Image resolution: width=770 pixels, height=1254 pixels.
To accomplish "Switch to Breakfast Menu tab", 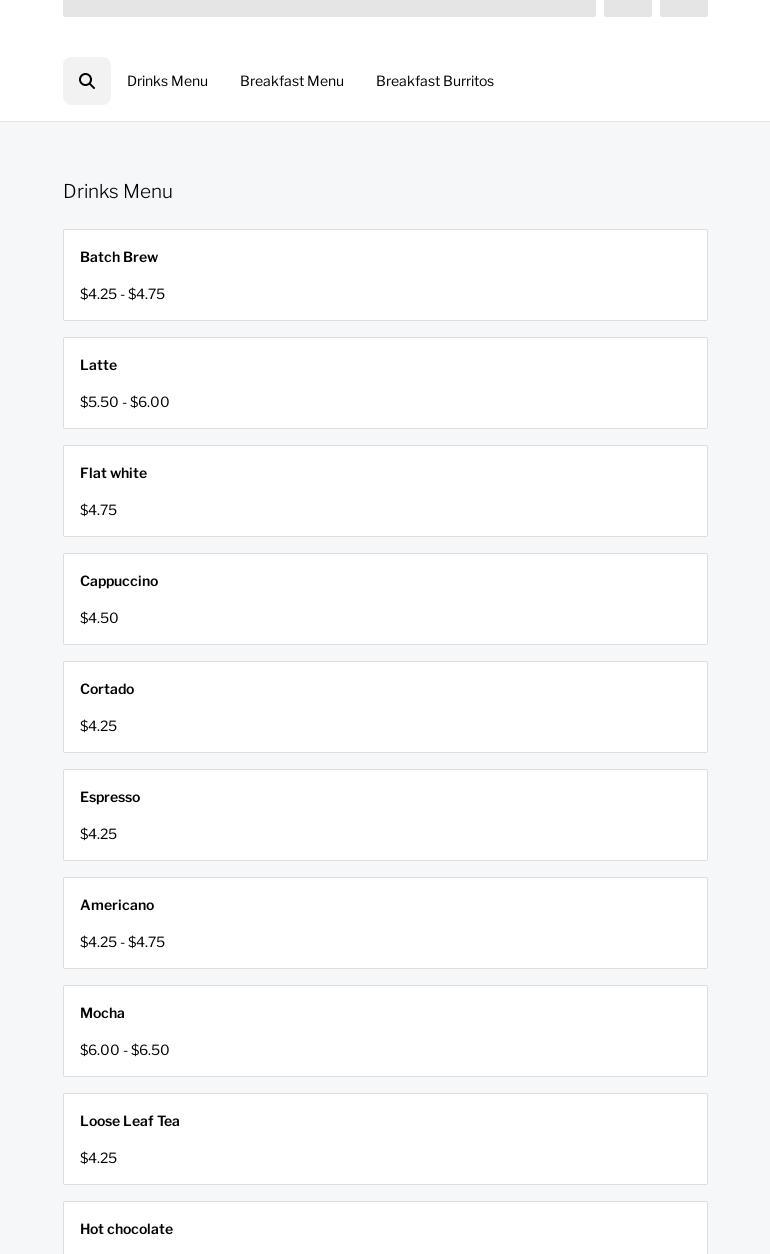I will [x=292, y=81].
